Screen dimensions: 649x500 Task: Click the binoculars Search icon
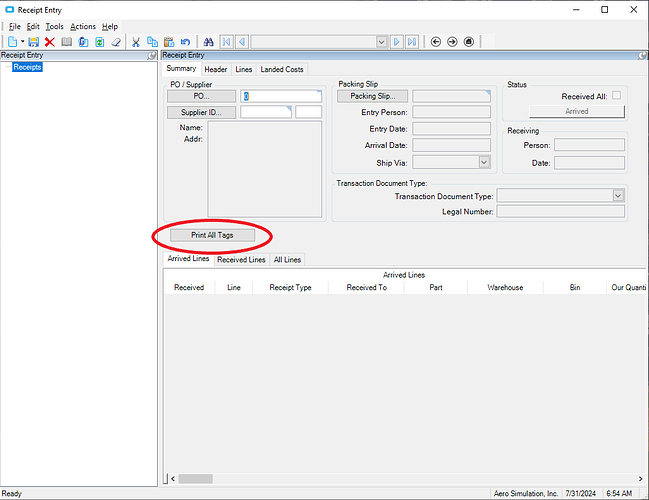(x=209, y=42)
